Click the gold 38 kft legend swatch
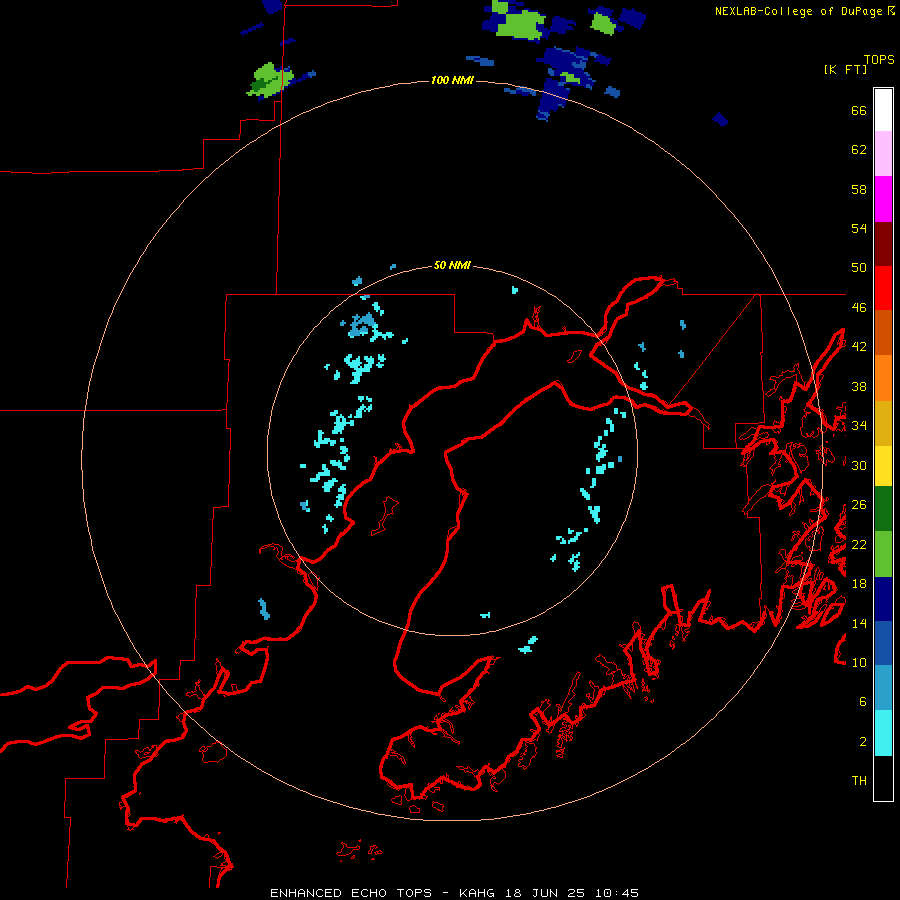 click(883, 423)
